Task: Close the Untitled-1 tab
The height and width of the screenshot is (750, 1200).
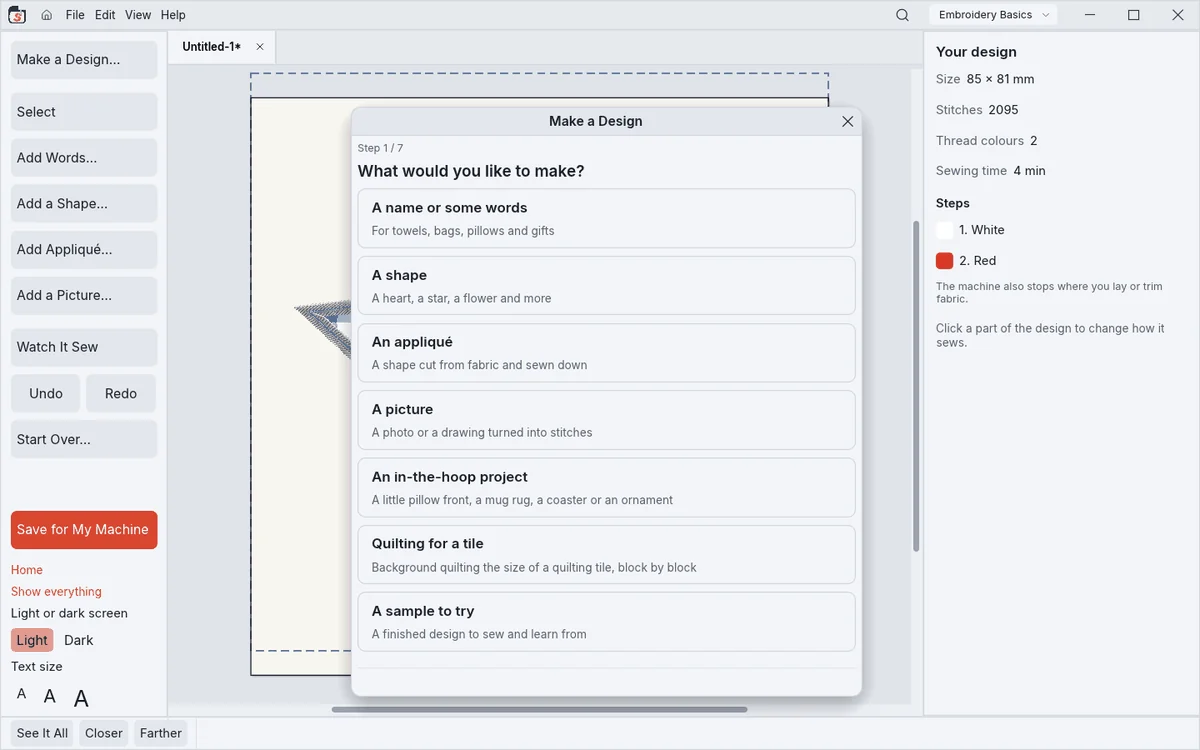Action: click(x=260, y=47)
